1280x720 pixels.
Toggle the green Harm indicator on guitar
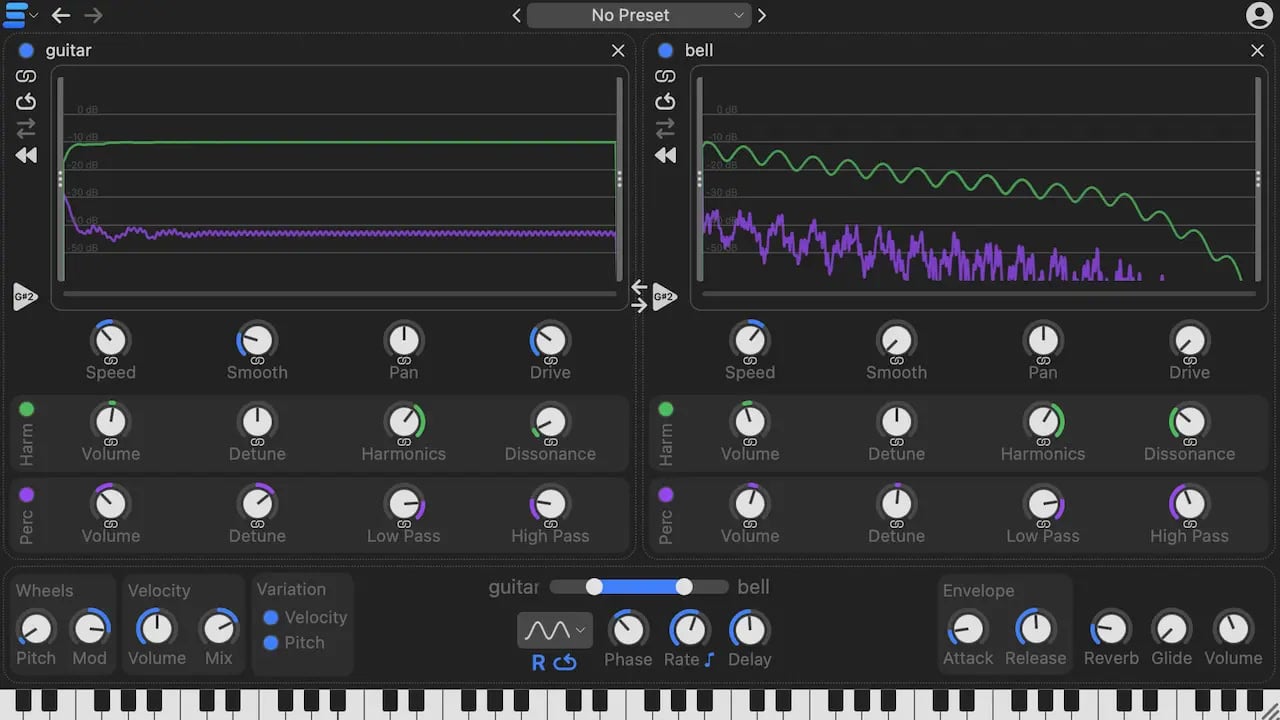coord(26,409)
